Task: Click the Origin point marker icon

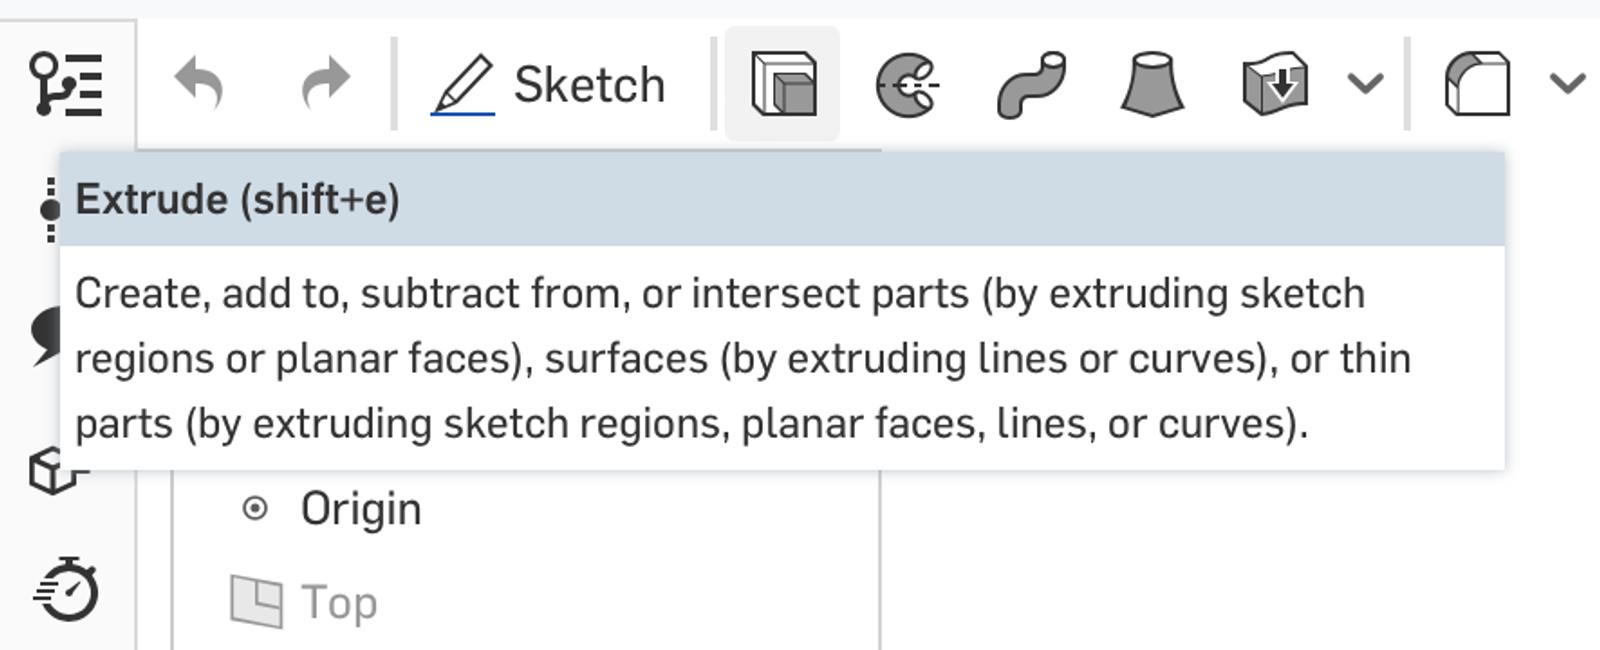Action: point(256,509)
